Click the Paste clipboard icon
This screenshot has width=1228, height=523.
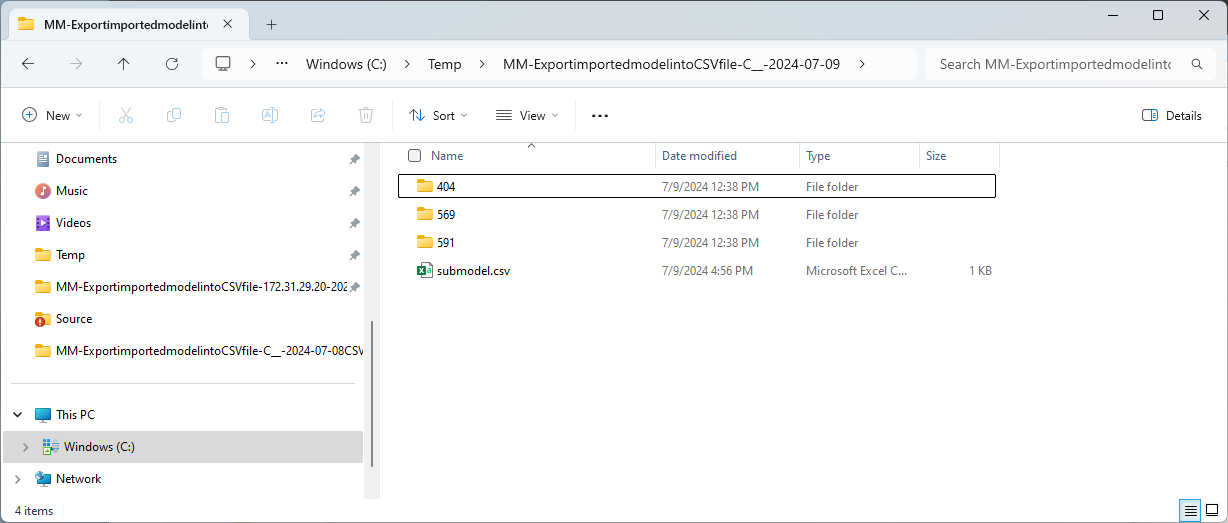click(222, 115)
